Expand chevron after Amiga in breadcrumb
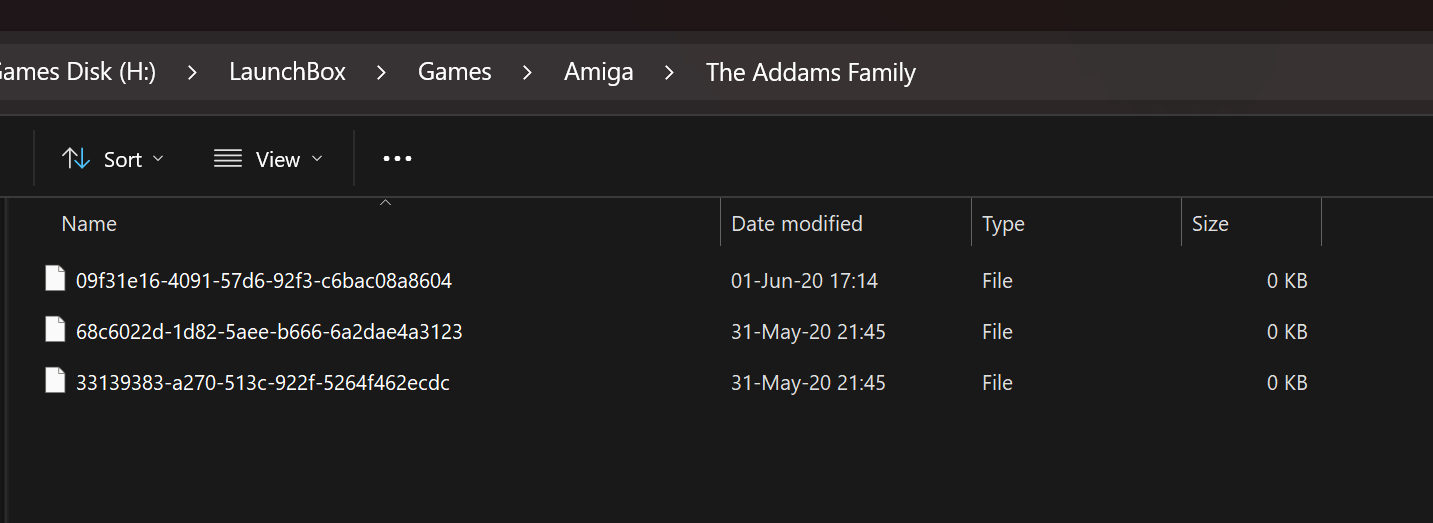The height and width of the screenshot is (523, 1433). [x=669, y=72]
